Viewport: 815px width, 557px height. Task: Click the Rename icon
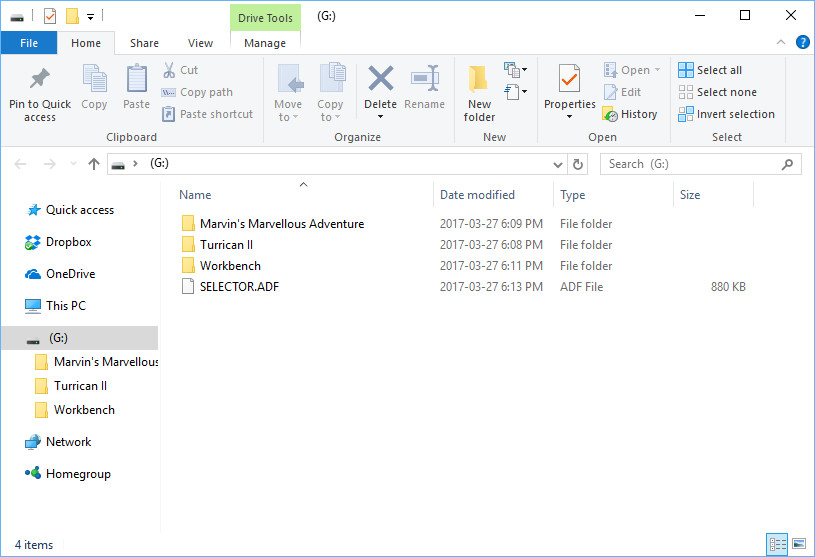[425, 79]
